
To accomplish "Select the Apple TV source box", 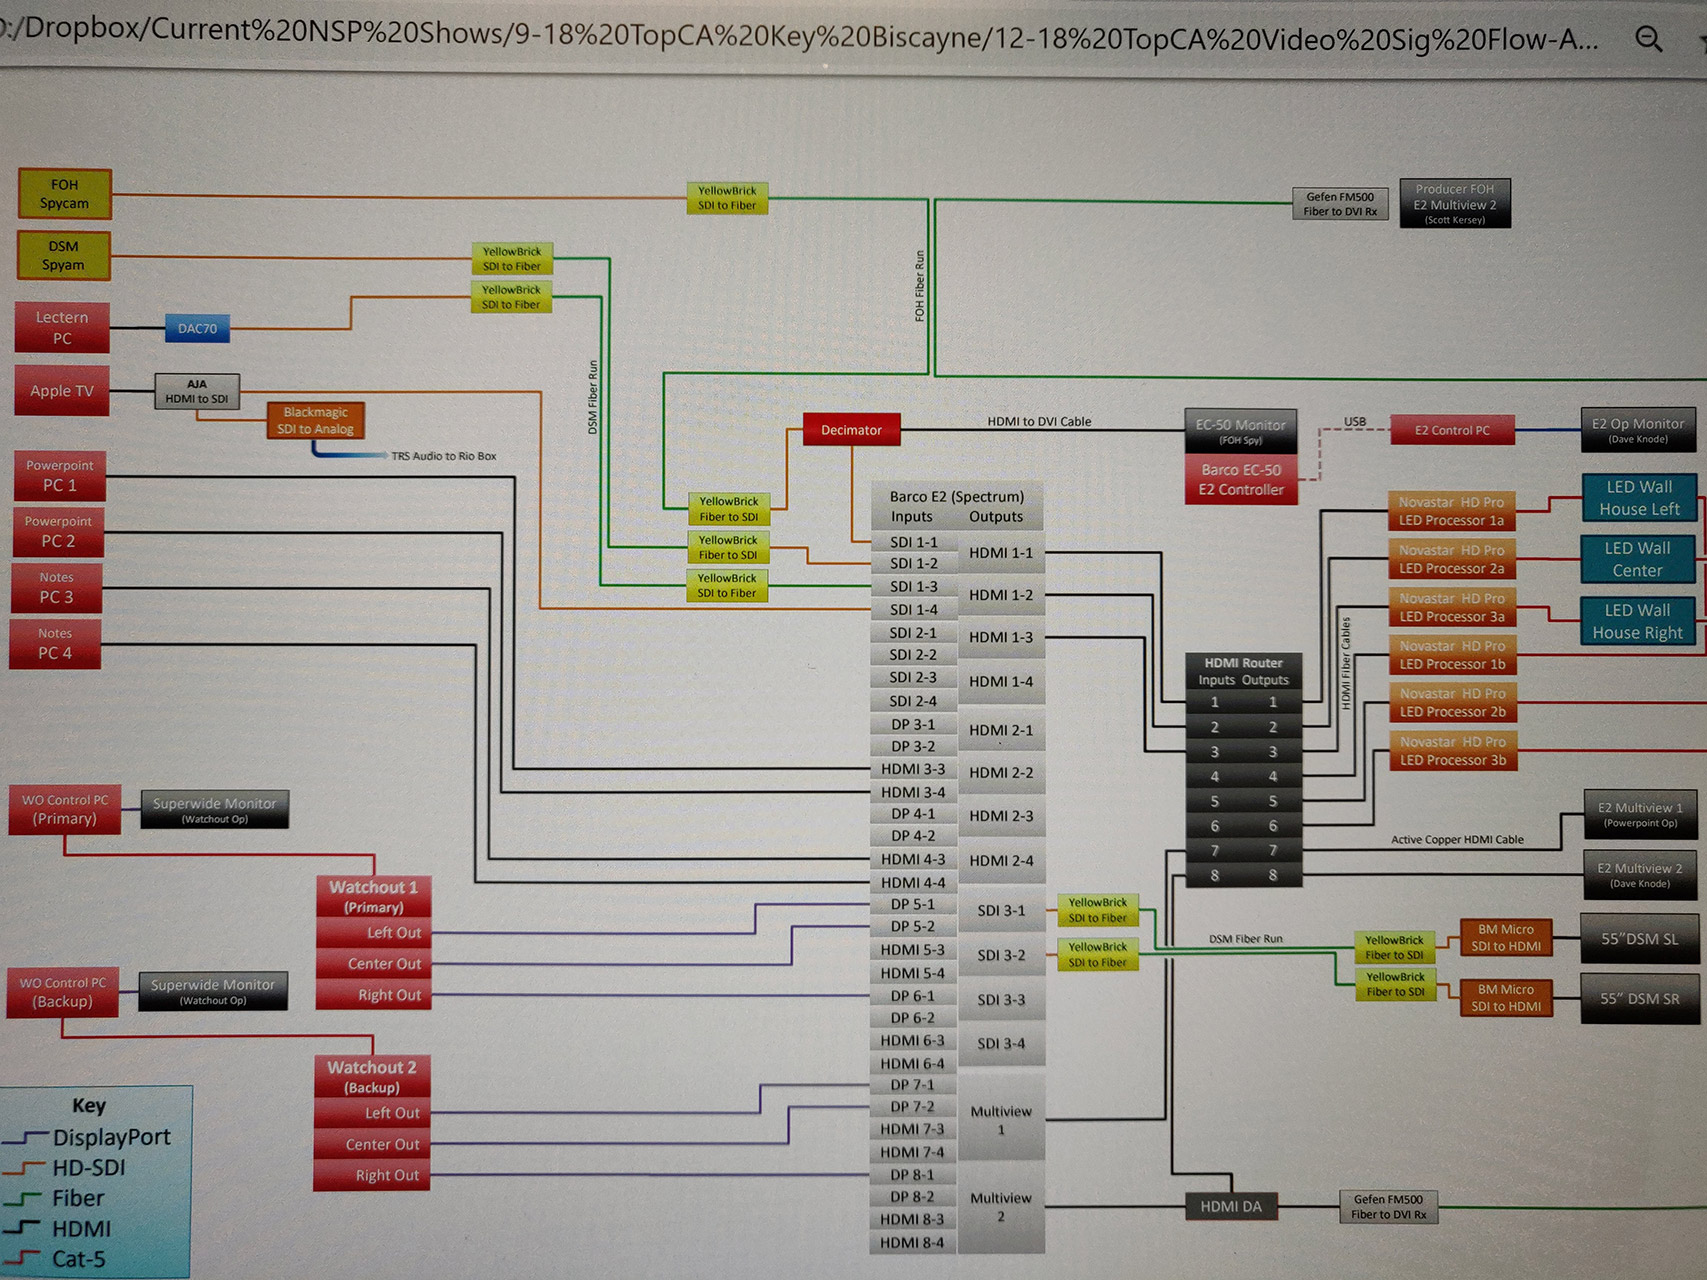I will (62, 391).
